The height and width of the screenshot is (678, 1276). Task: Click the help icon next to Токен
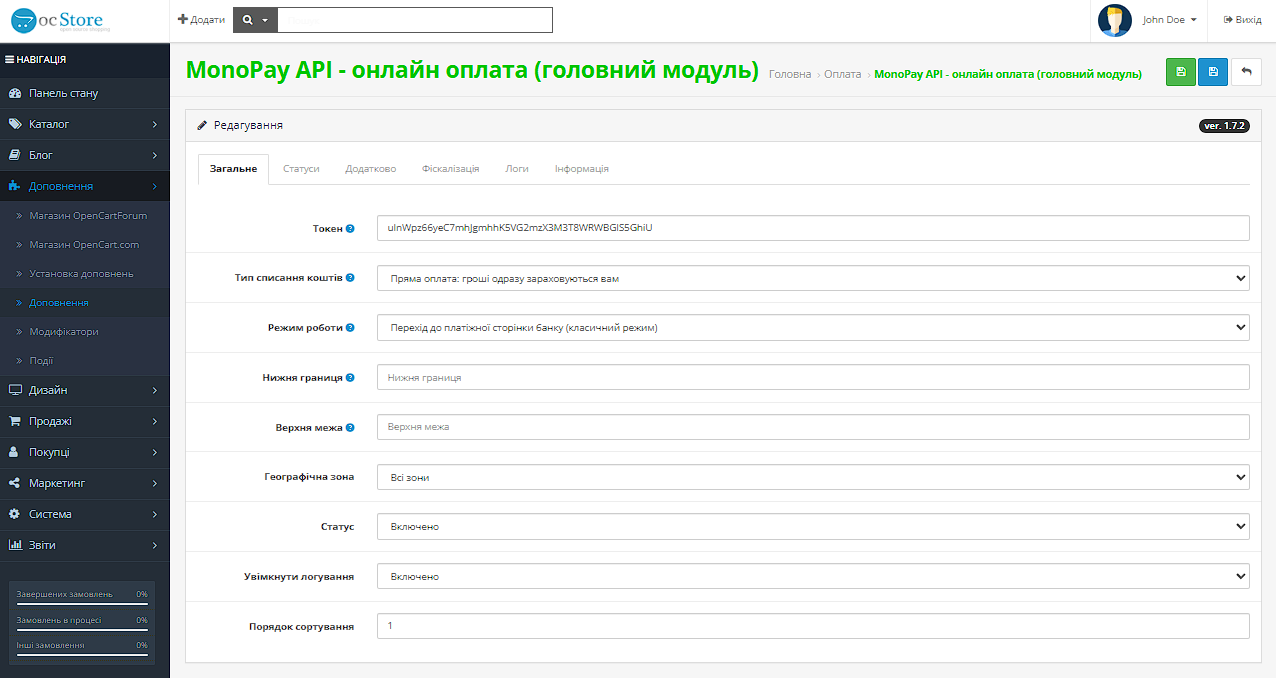click(350, 229)
